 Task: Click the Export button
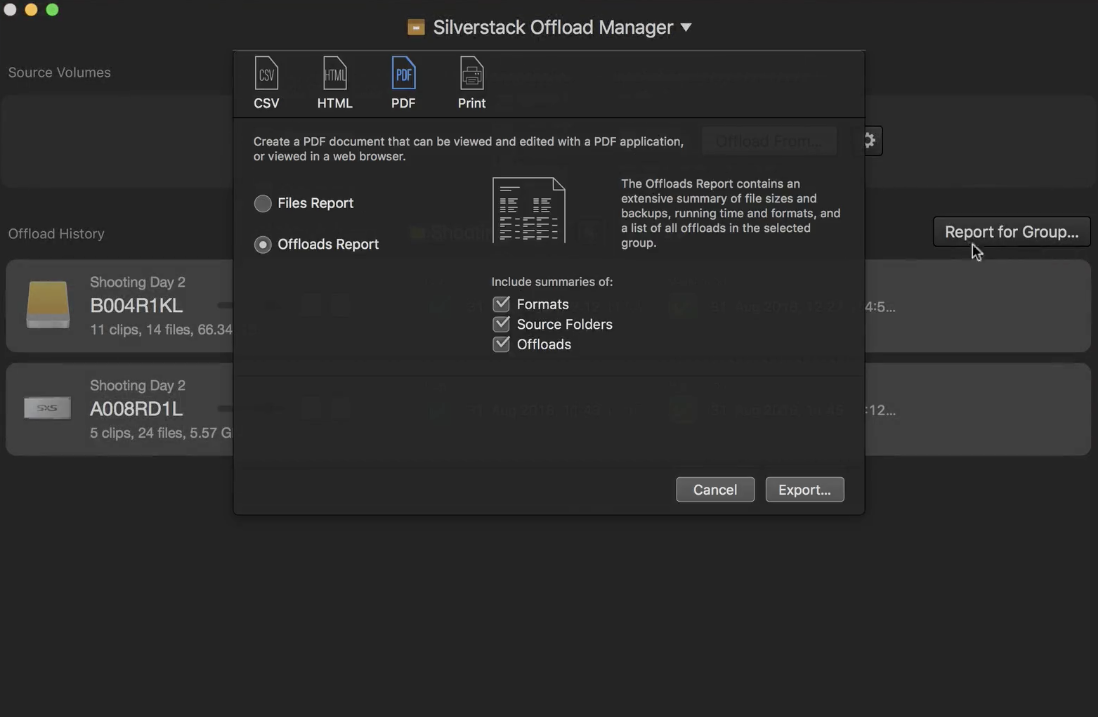804,489
